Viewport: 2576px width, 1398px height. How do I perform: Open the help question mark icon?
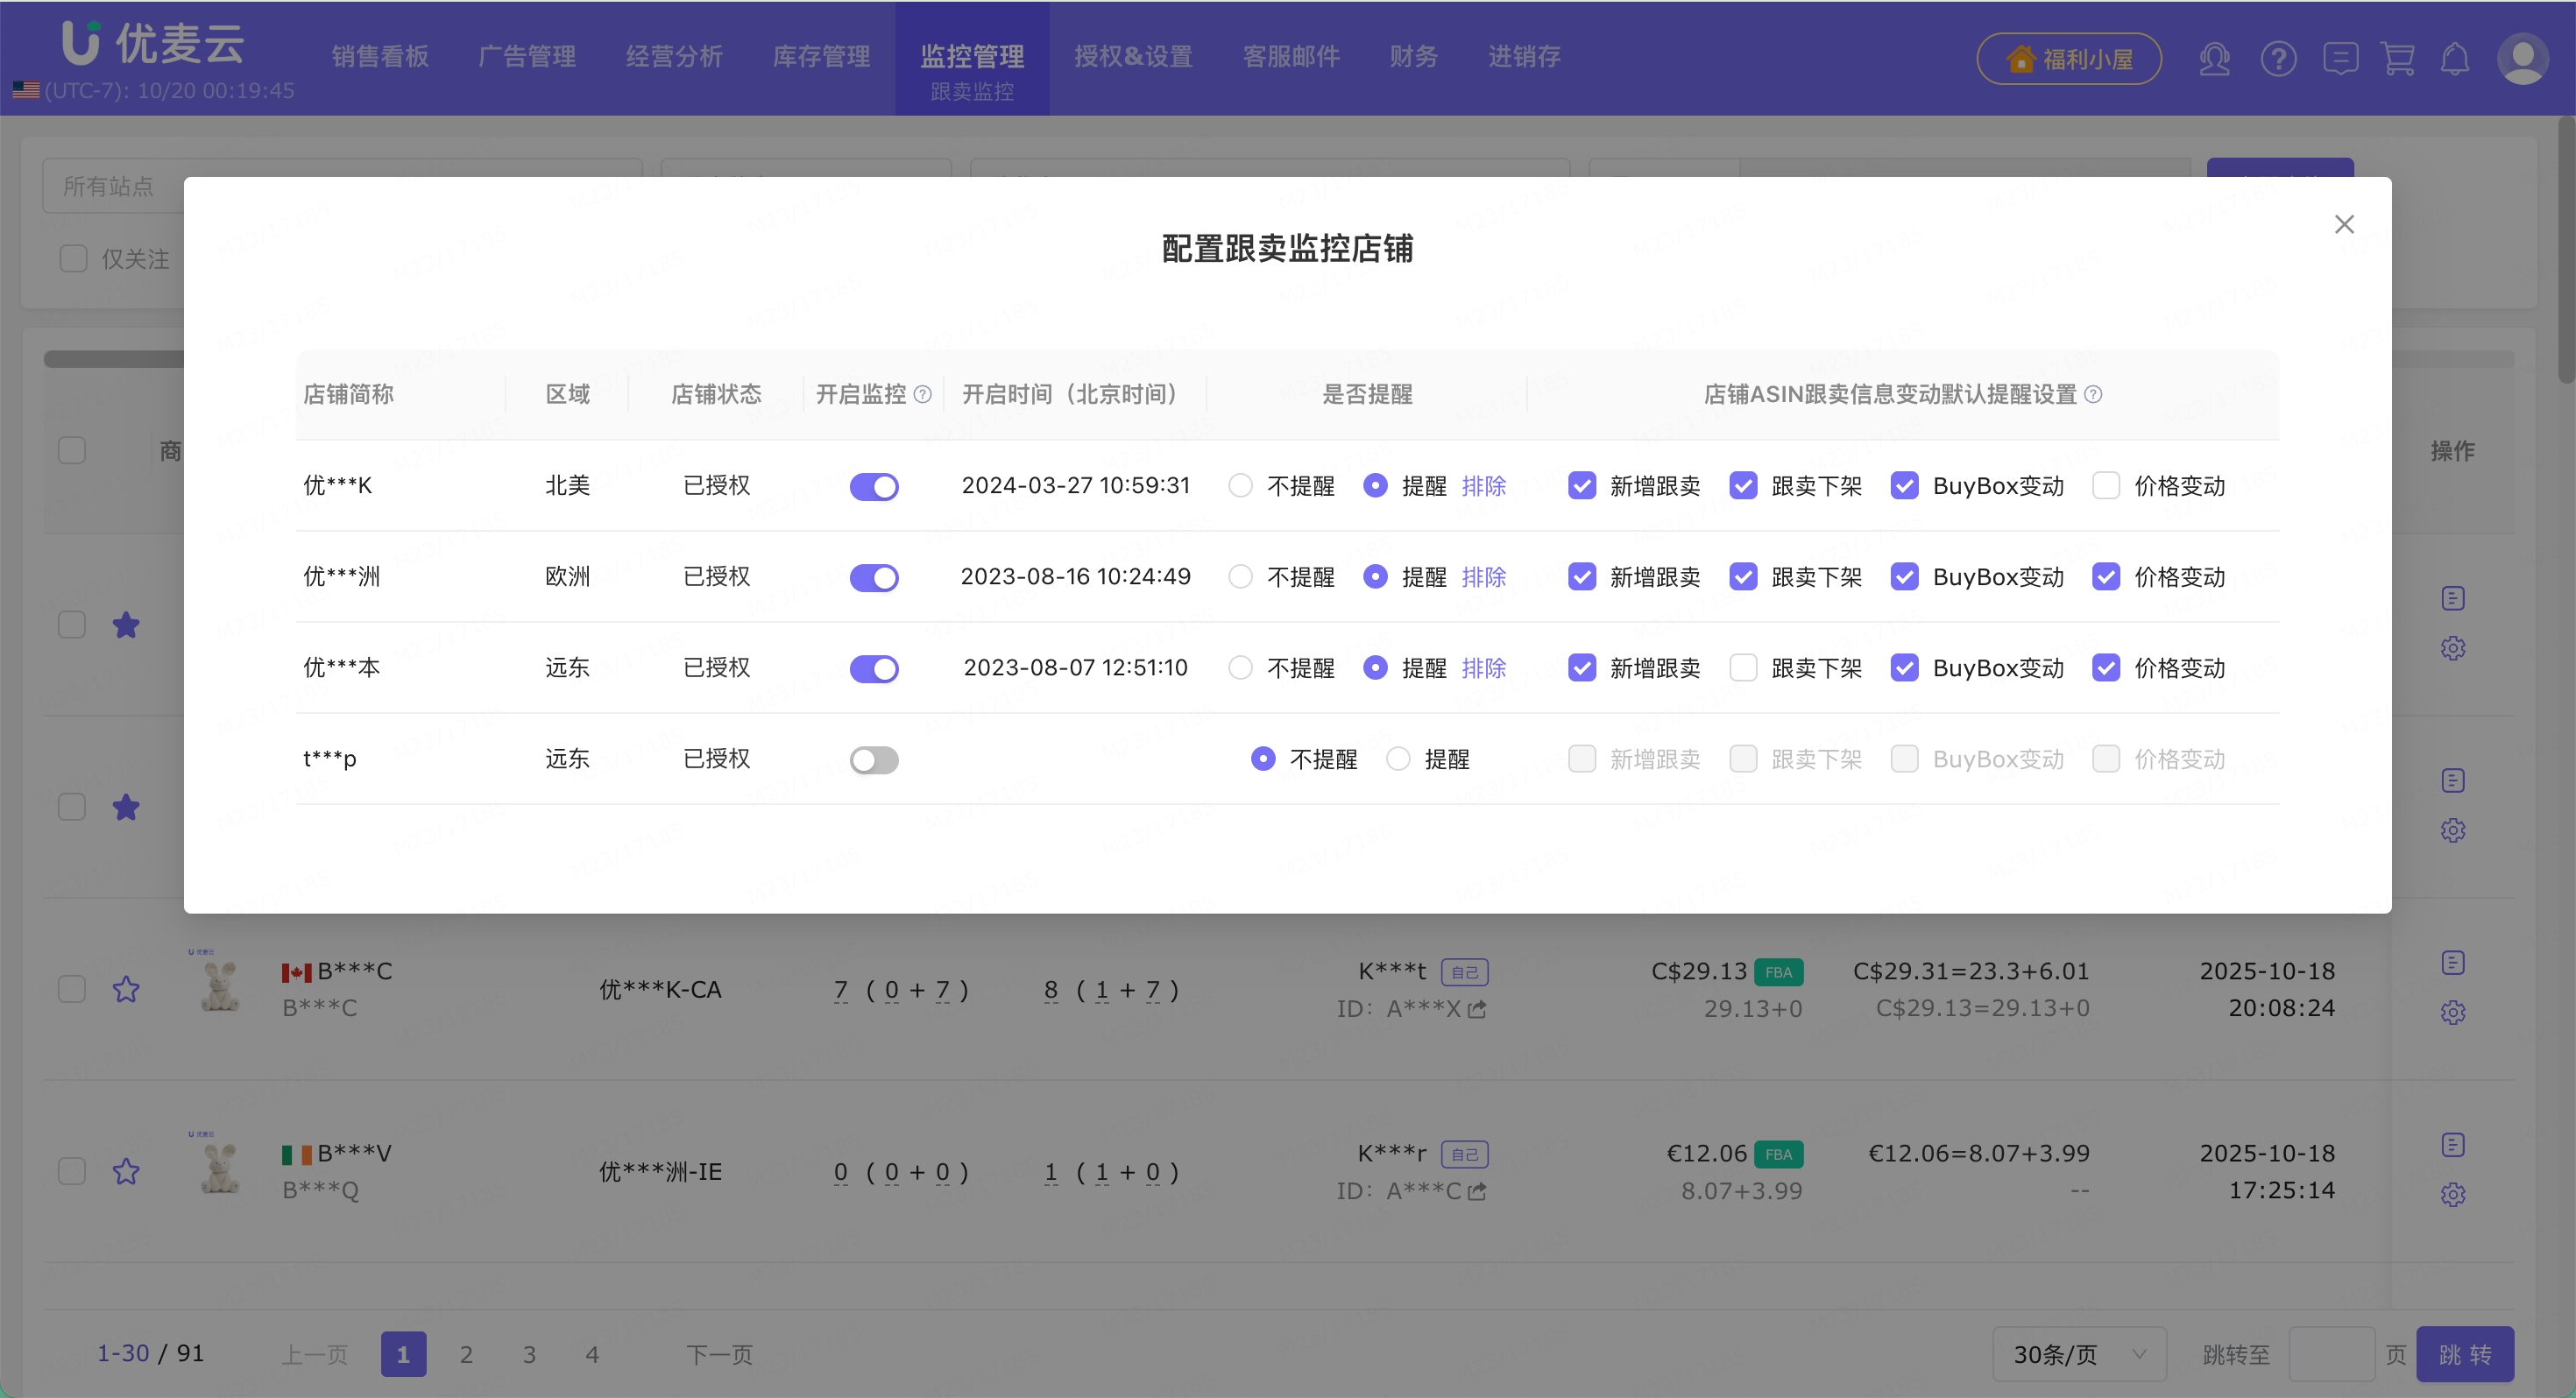[2278, 59]
